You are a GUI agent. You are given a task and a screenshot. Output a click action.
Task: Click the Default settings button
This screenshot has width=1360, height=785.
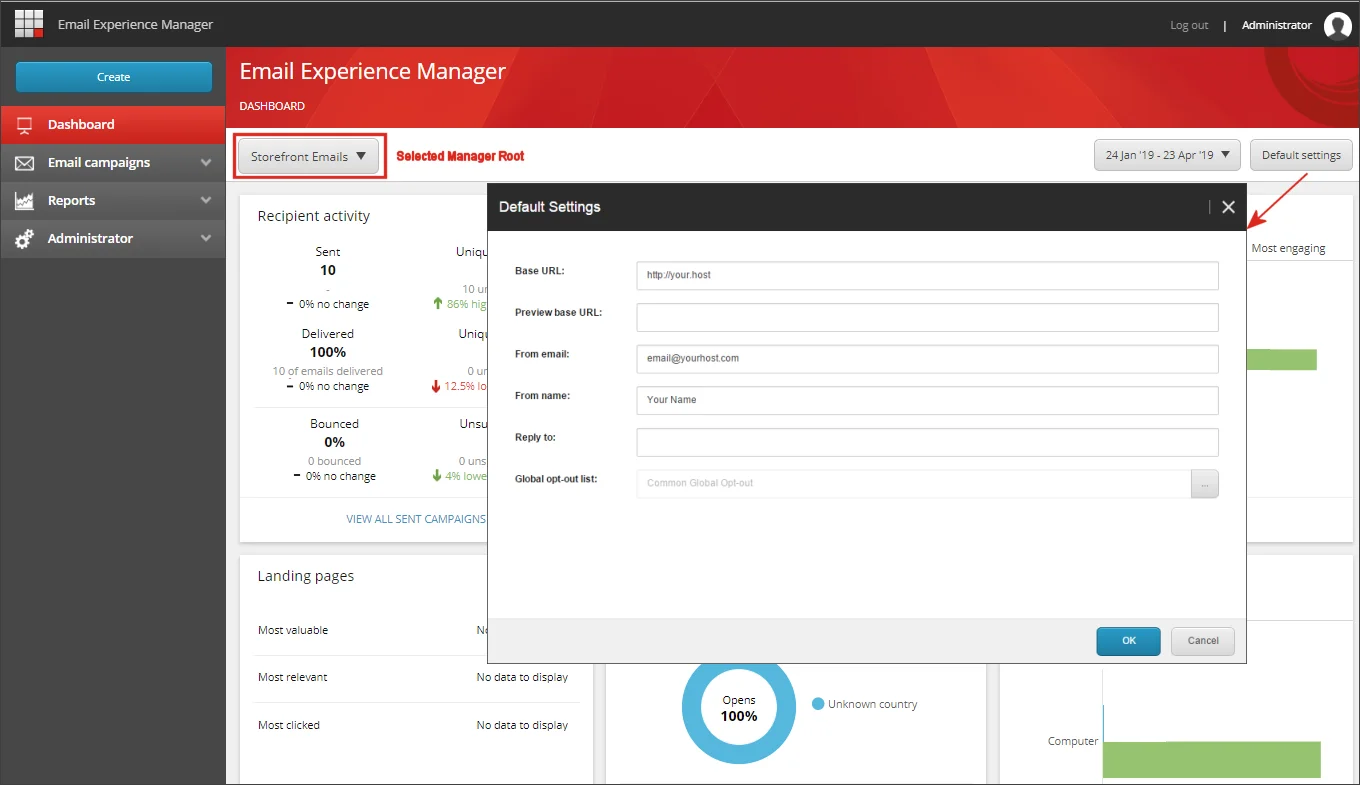point(1301,155)
